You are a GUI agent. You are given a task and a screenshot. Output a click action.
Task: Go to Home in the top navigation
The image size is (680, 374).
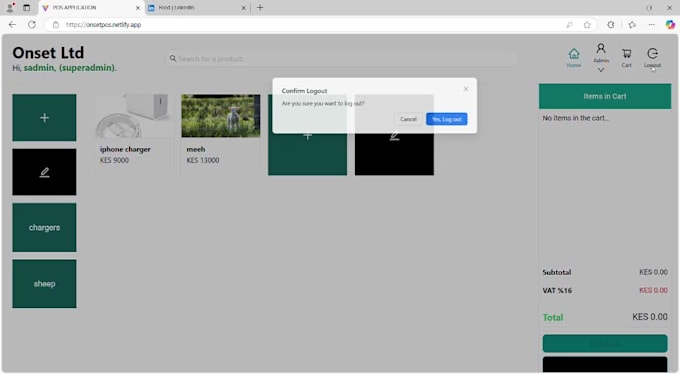573,58
